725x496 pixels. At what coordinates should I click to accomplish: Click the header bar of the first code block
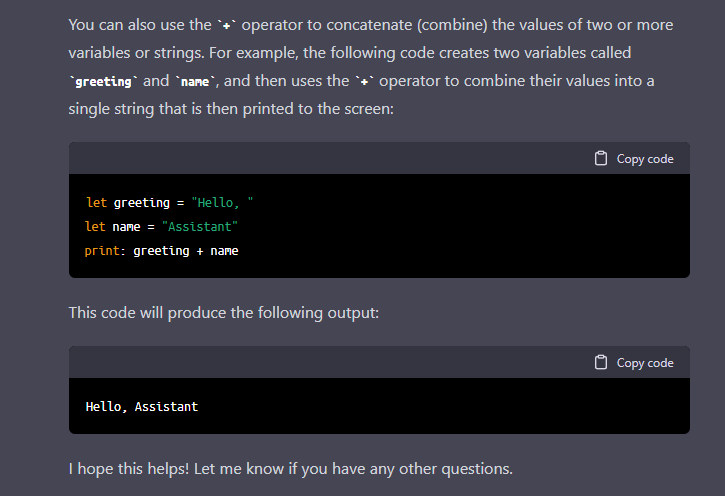pyautogui.click(x=379, y=159)
